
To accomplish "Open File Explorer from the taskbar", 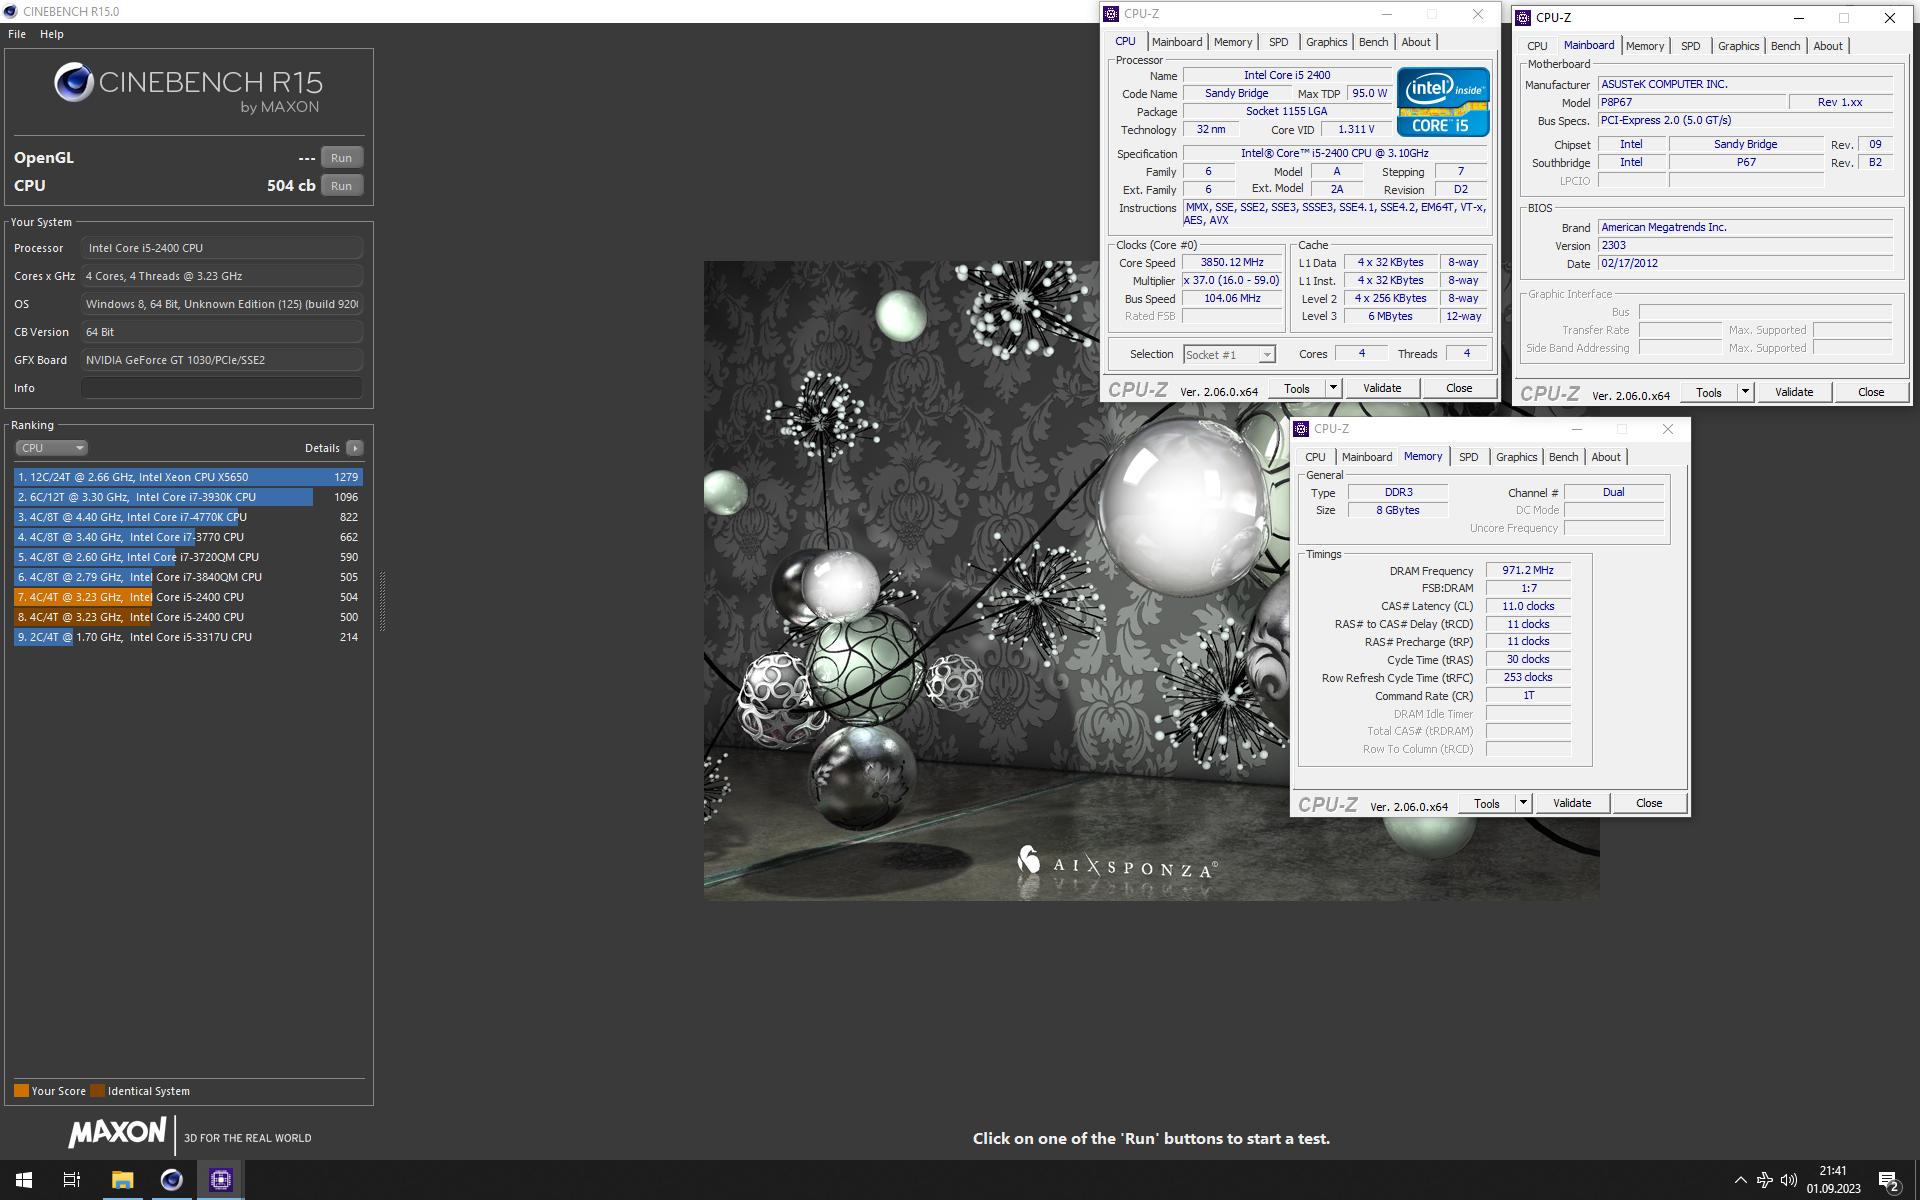I will tap(122, 1180).
